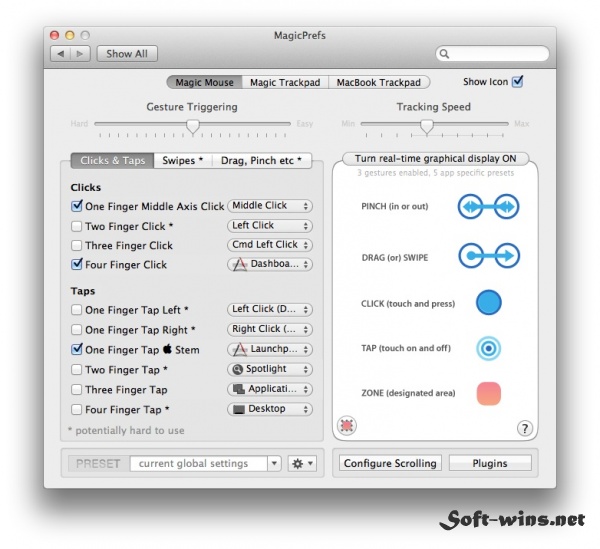The width and height of the screenshot is (600, 549).
Task: Click Configure Scrolling button
Action: coord(390,463)
